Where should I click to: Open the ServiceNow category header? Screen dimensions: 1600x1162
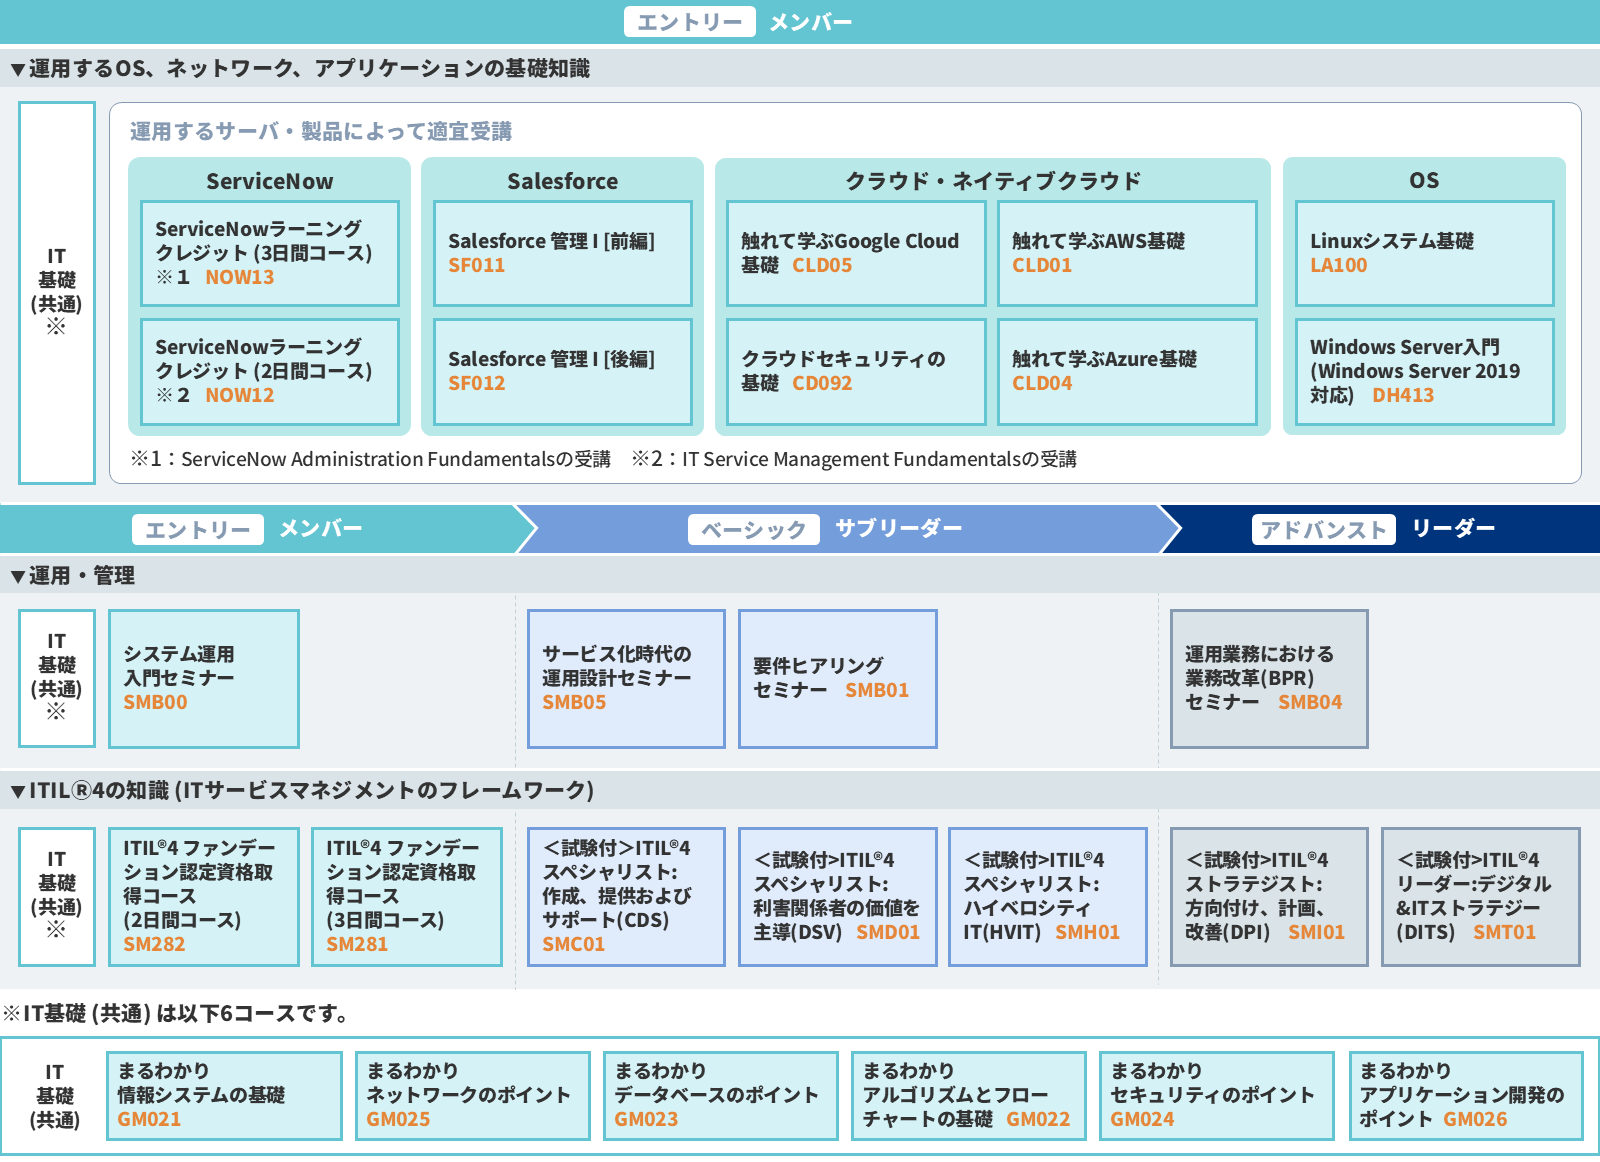pos(270,181)
